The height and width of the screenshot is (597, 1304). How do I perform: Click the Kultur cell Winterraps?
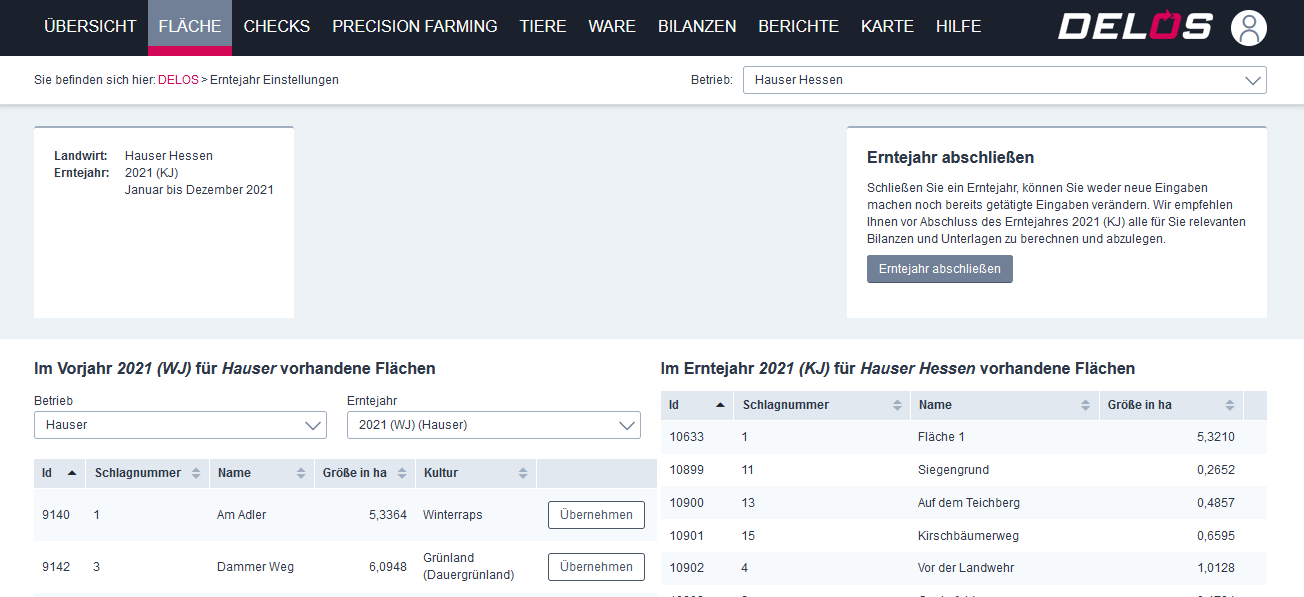(453, 515)
